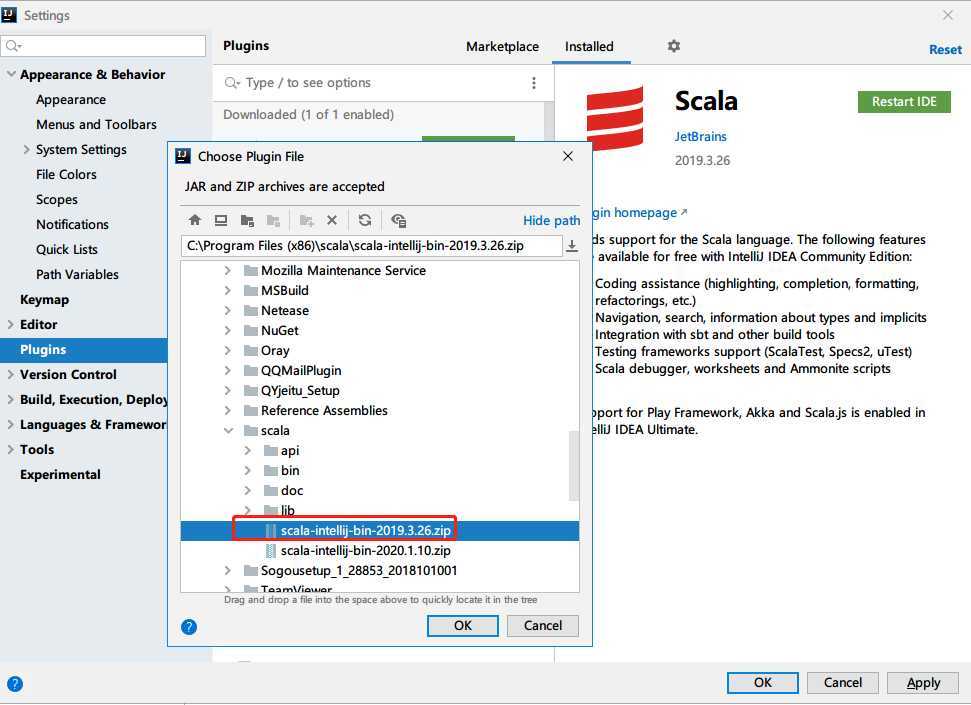Screen dimensions: 971x705
Task: Expand the bin subfolder
Action: click(x=248, y=470)
